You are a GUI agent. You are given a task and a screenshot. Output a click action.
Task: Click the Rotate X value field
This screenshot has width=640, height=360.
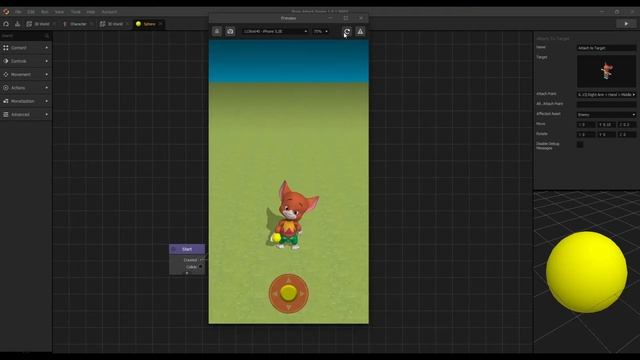(x=586, y=134)
